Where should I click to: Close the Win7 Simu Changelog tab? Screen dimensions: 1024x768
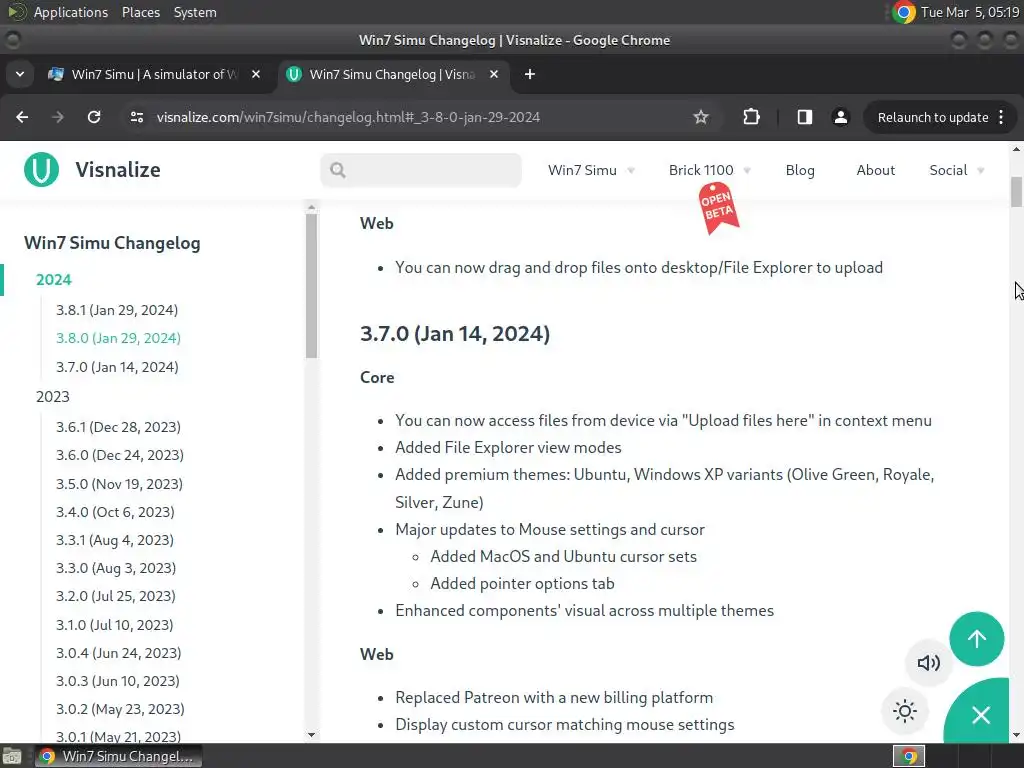coord(494,74)
